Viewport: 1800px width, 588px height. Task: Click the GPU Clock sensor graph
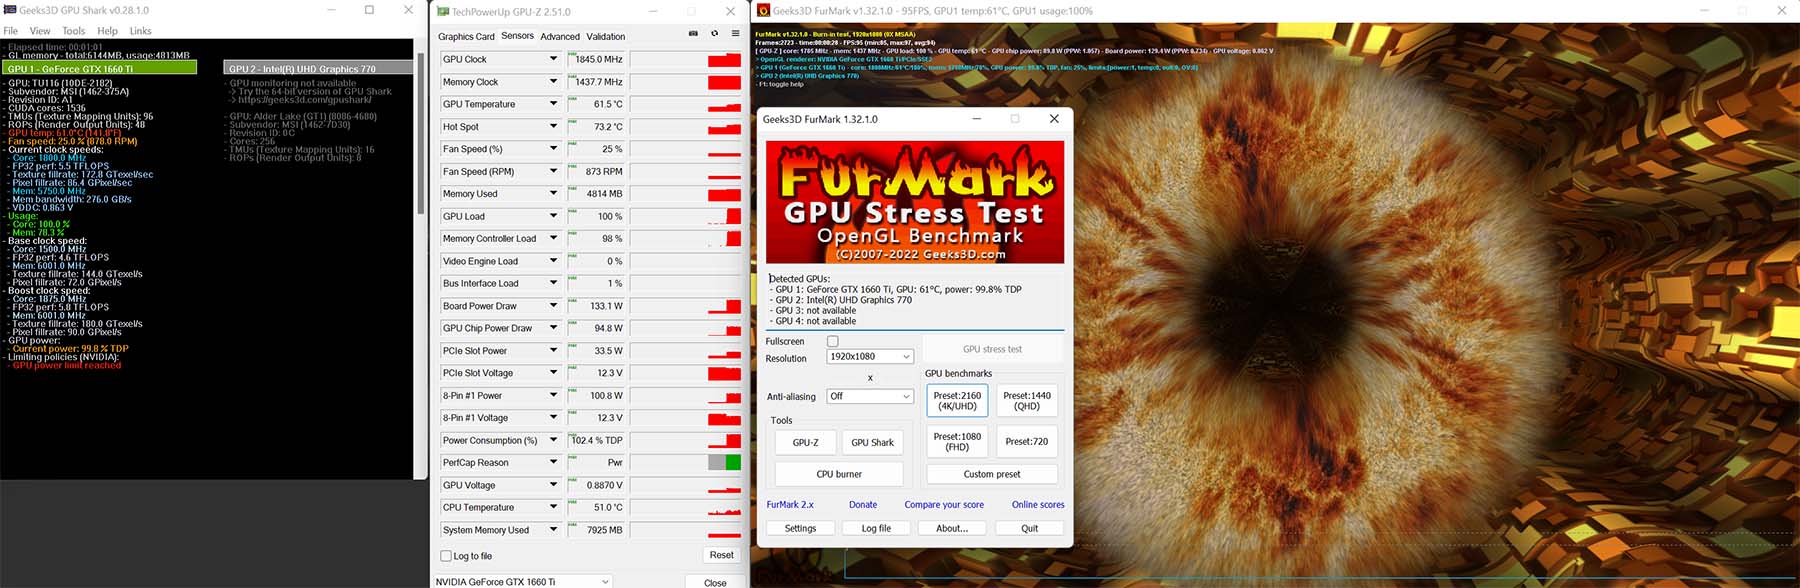pyautogui.click(x=685, y=60)
